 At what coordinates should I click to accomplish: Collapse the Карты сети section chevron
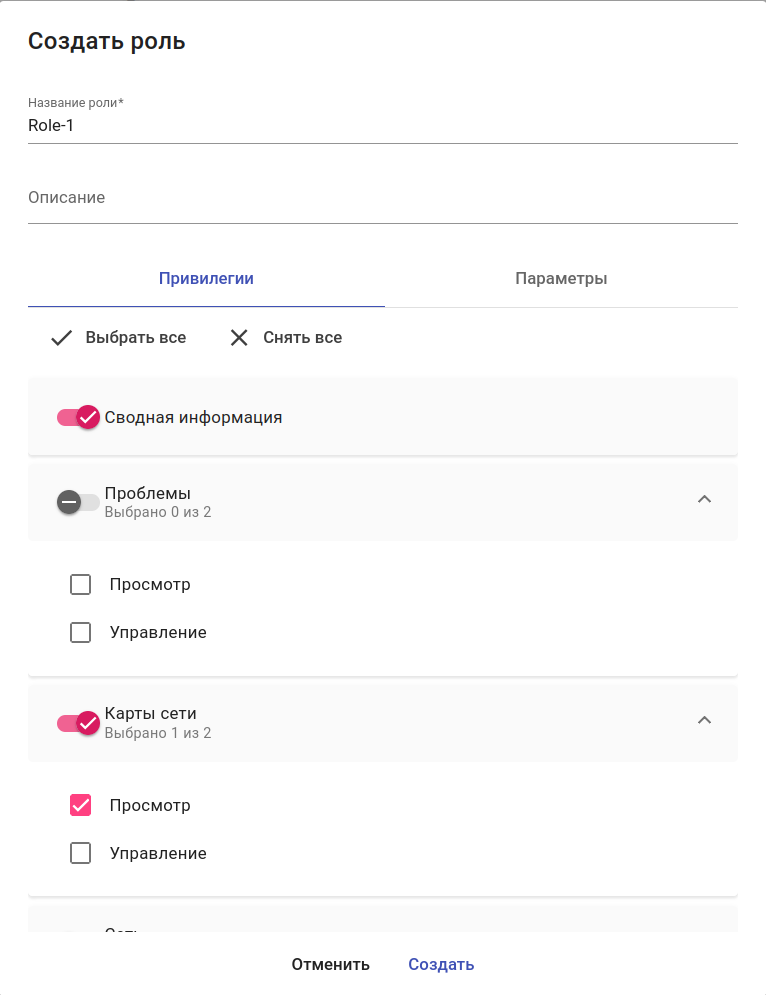click(x=704, y=720)
